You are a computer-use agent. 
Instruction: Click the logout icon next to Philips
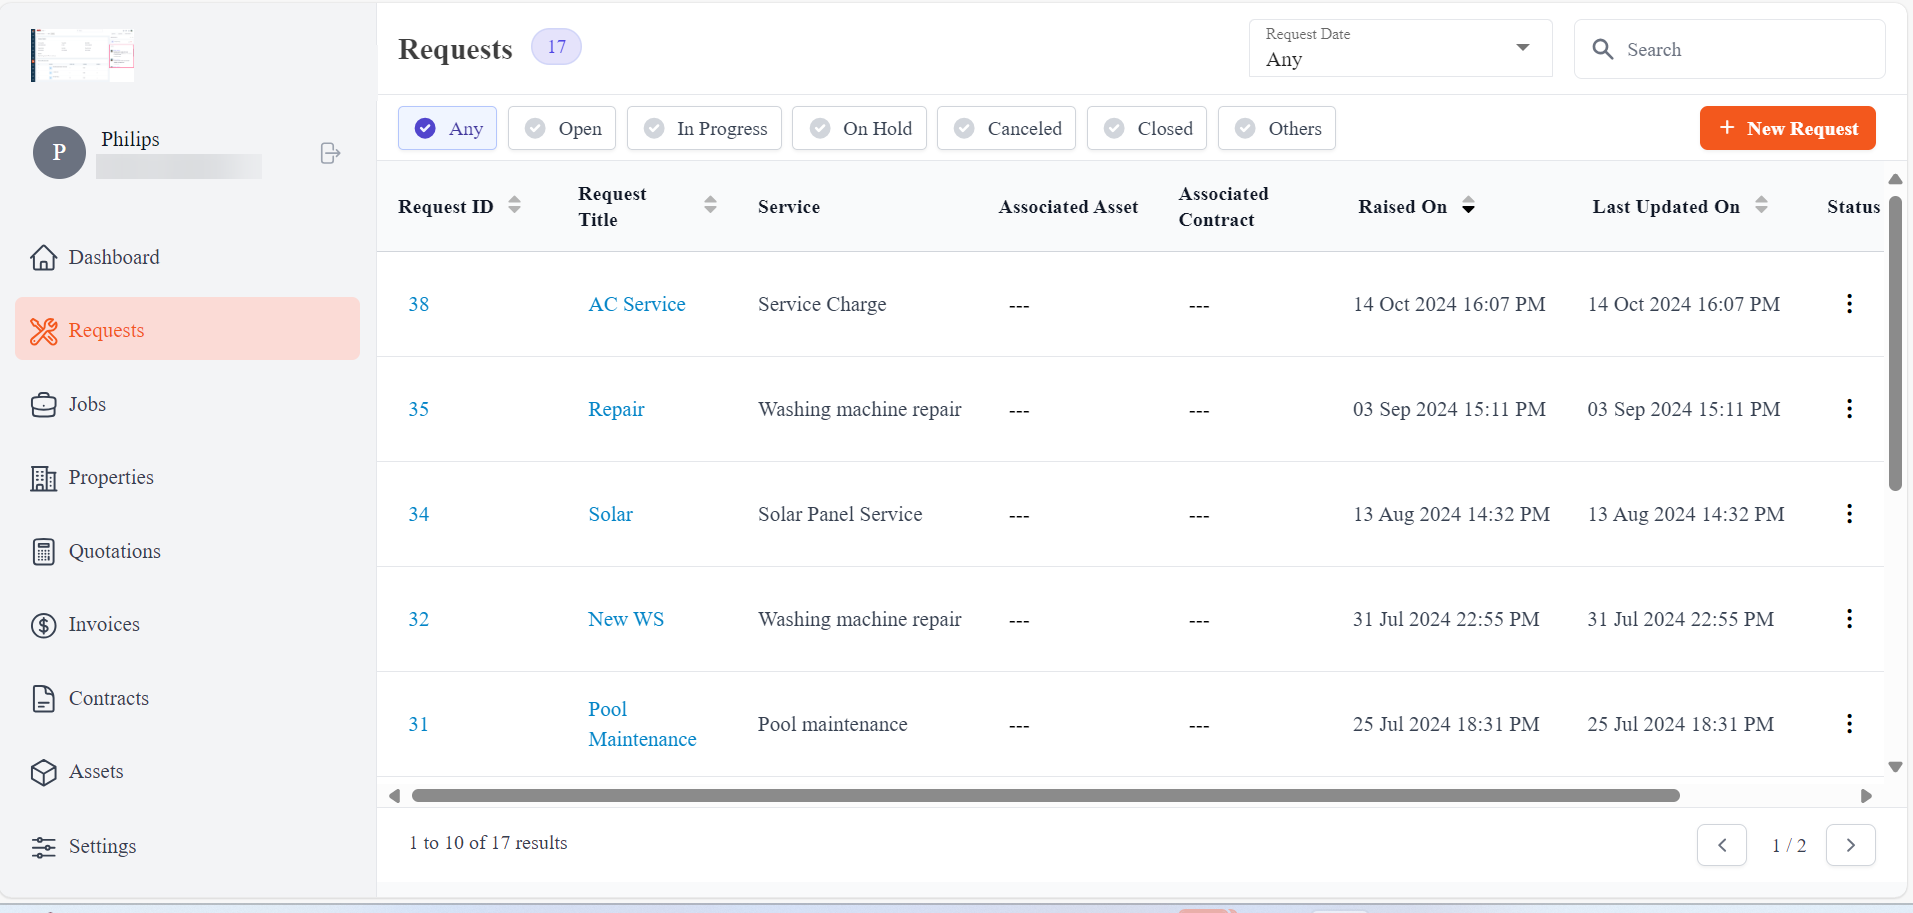click(330, 153)
